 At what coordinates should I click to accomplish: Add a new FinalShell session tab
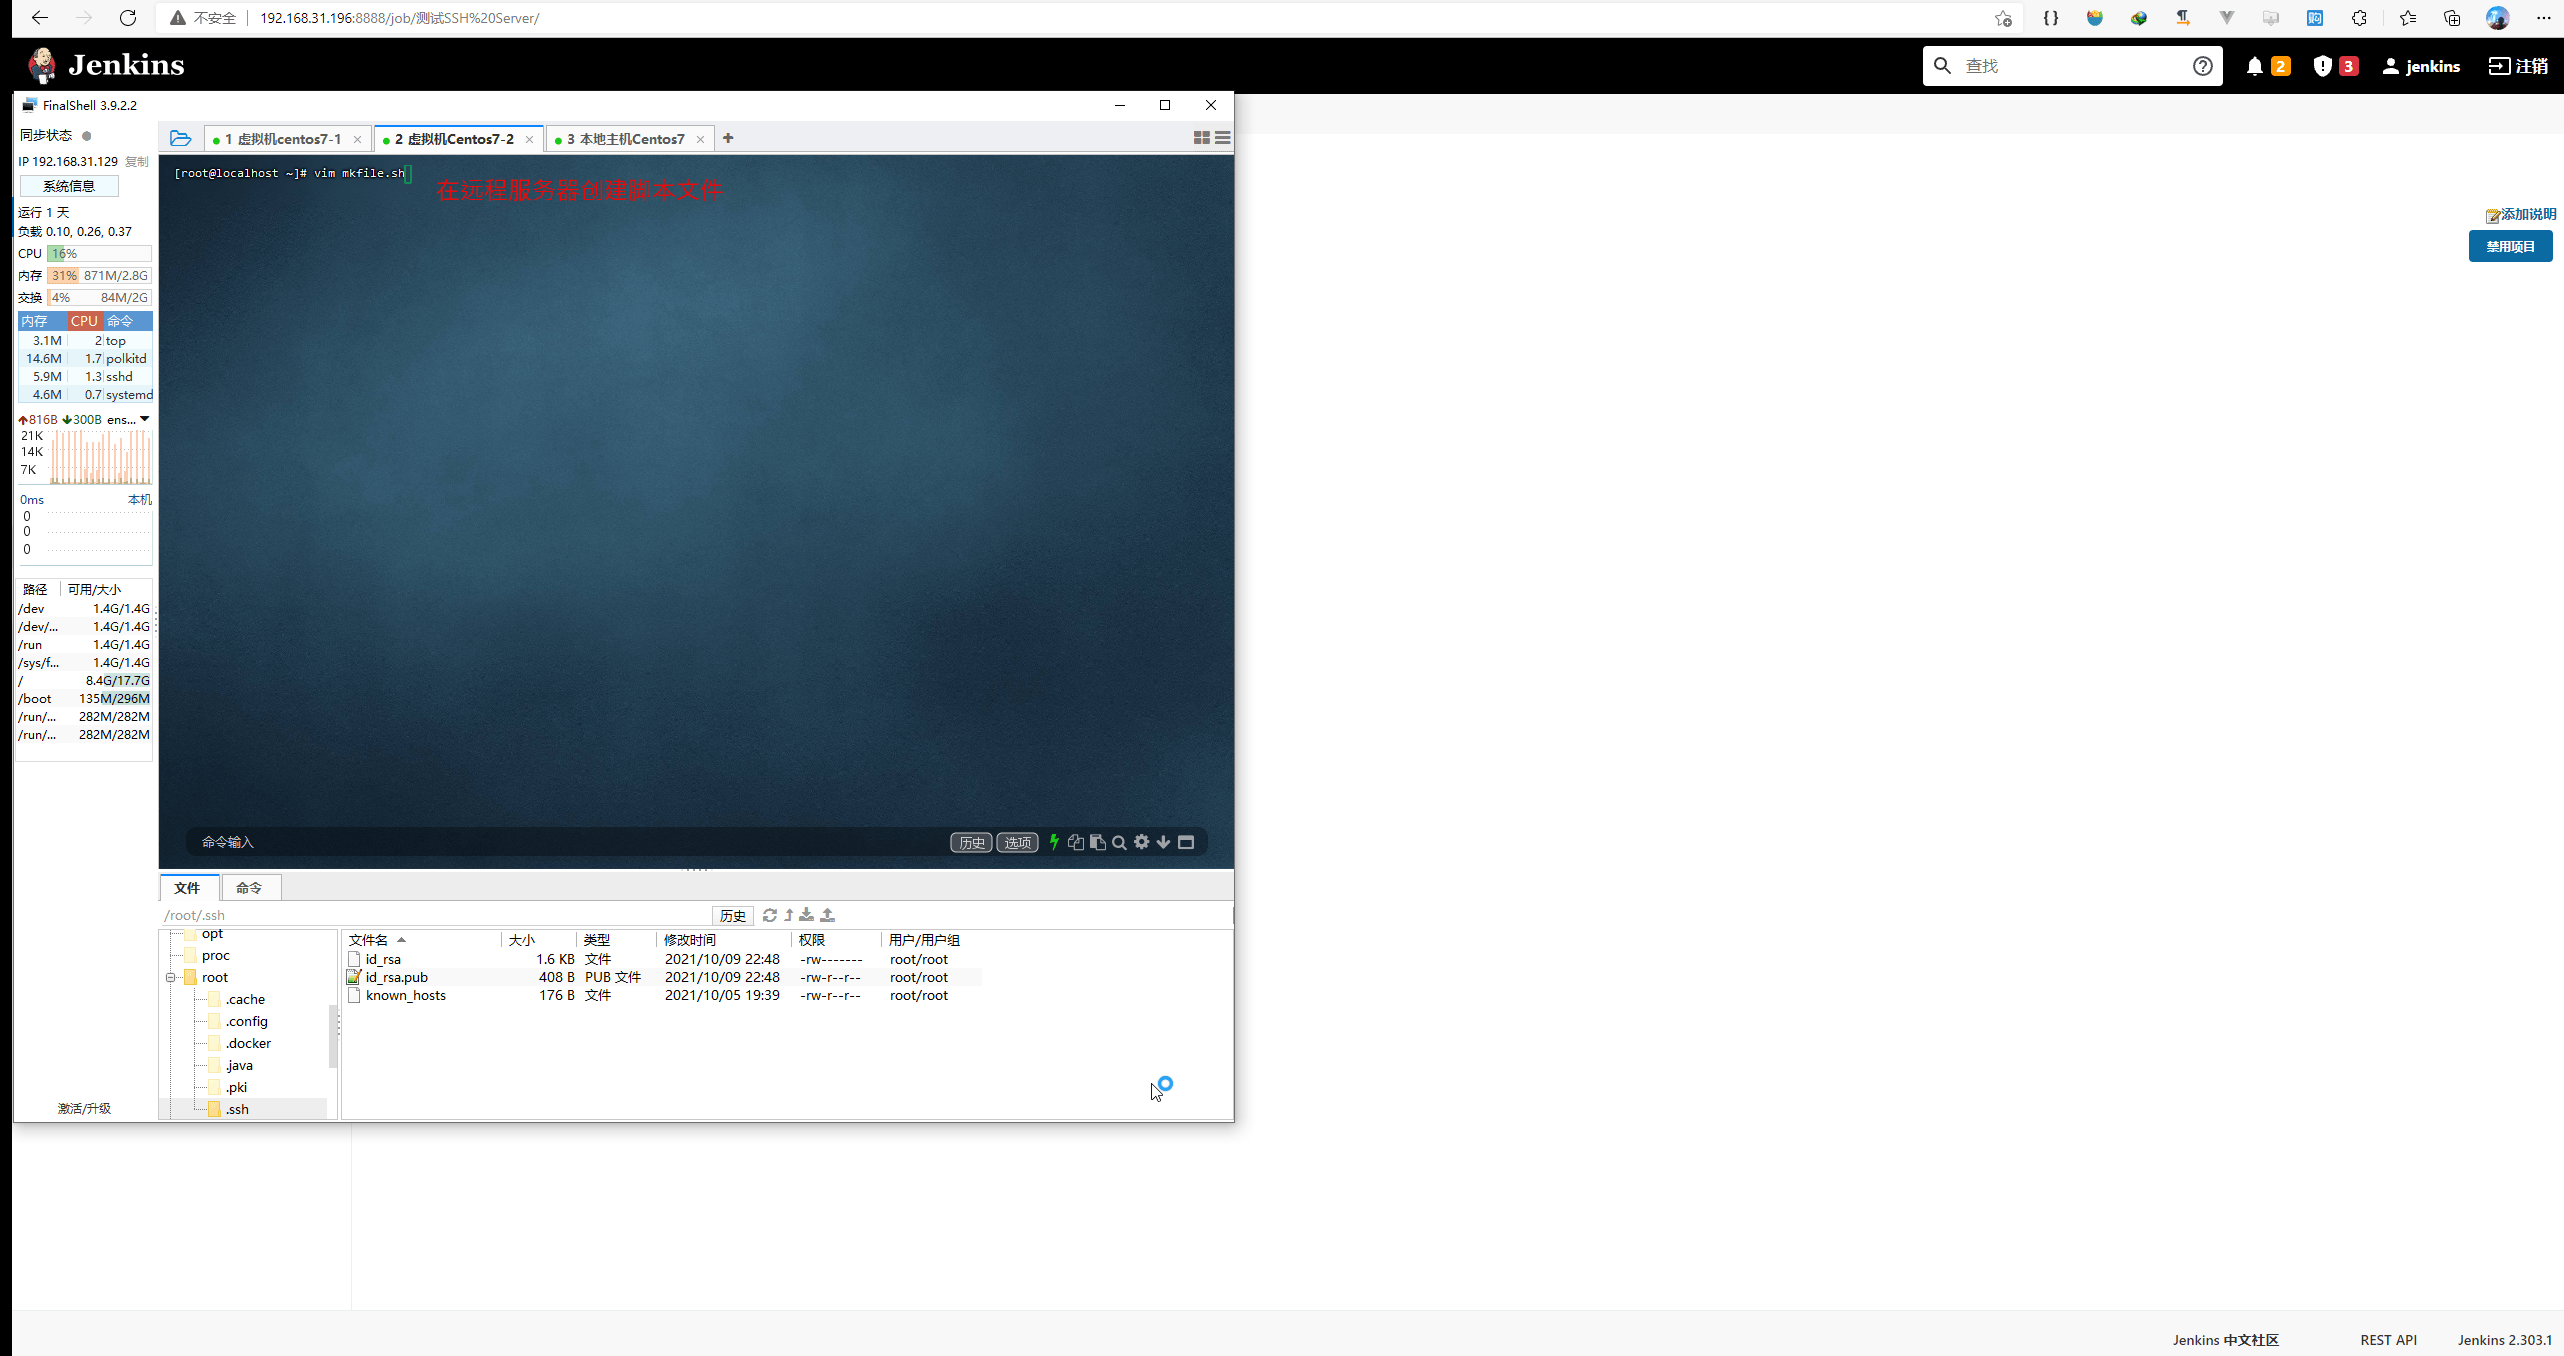pos(728,138)
